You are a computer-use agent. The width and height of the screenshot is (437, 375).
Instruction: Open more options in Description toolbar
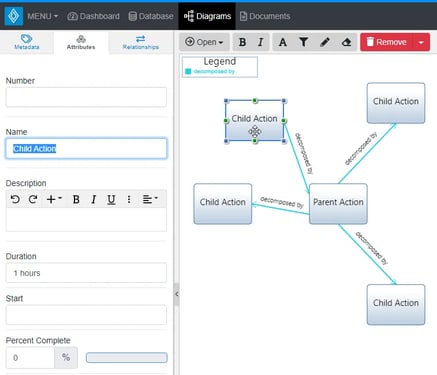click(x=129, y=199)
